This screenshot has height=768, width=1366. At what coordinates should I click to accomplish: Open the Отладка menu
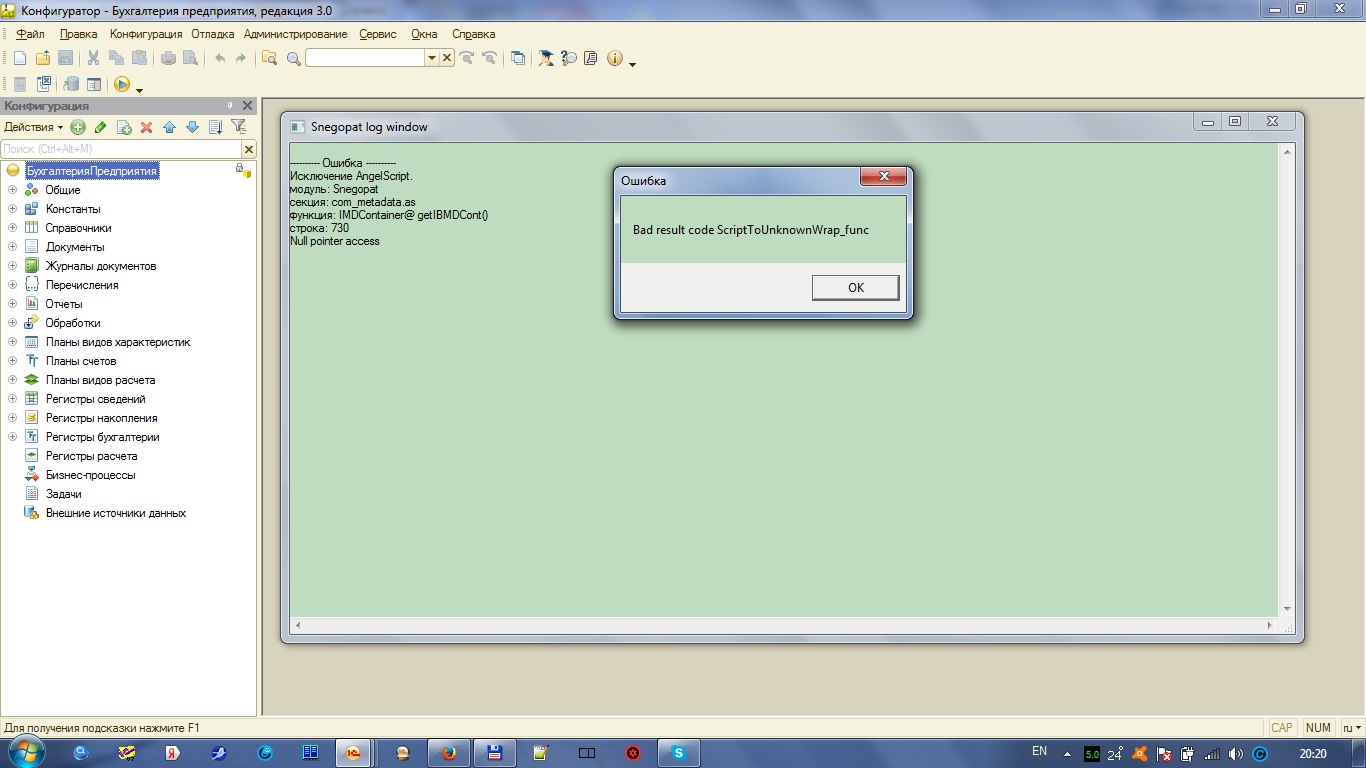(x=212, y=34)
